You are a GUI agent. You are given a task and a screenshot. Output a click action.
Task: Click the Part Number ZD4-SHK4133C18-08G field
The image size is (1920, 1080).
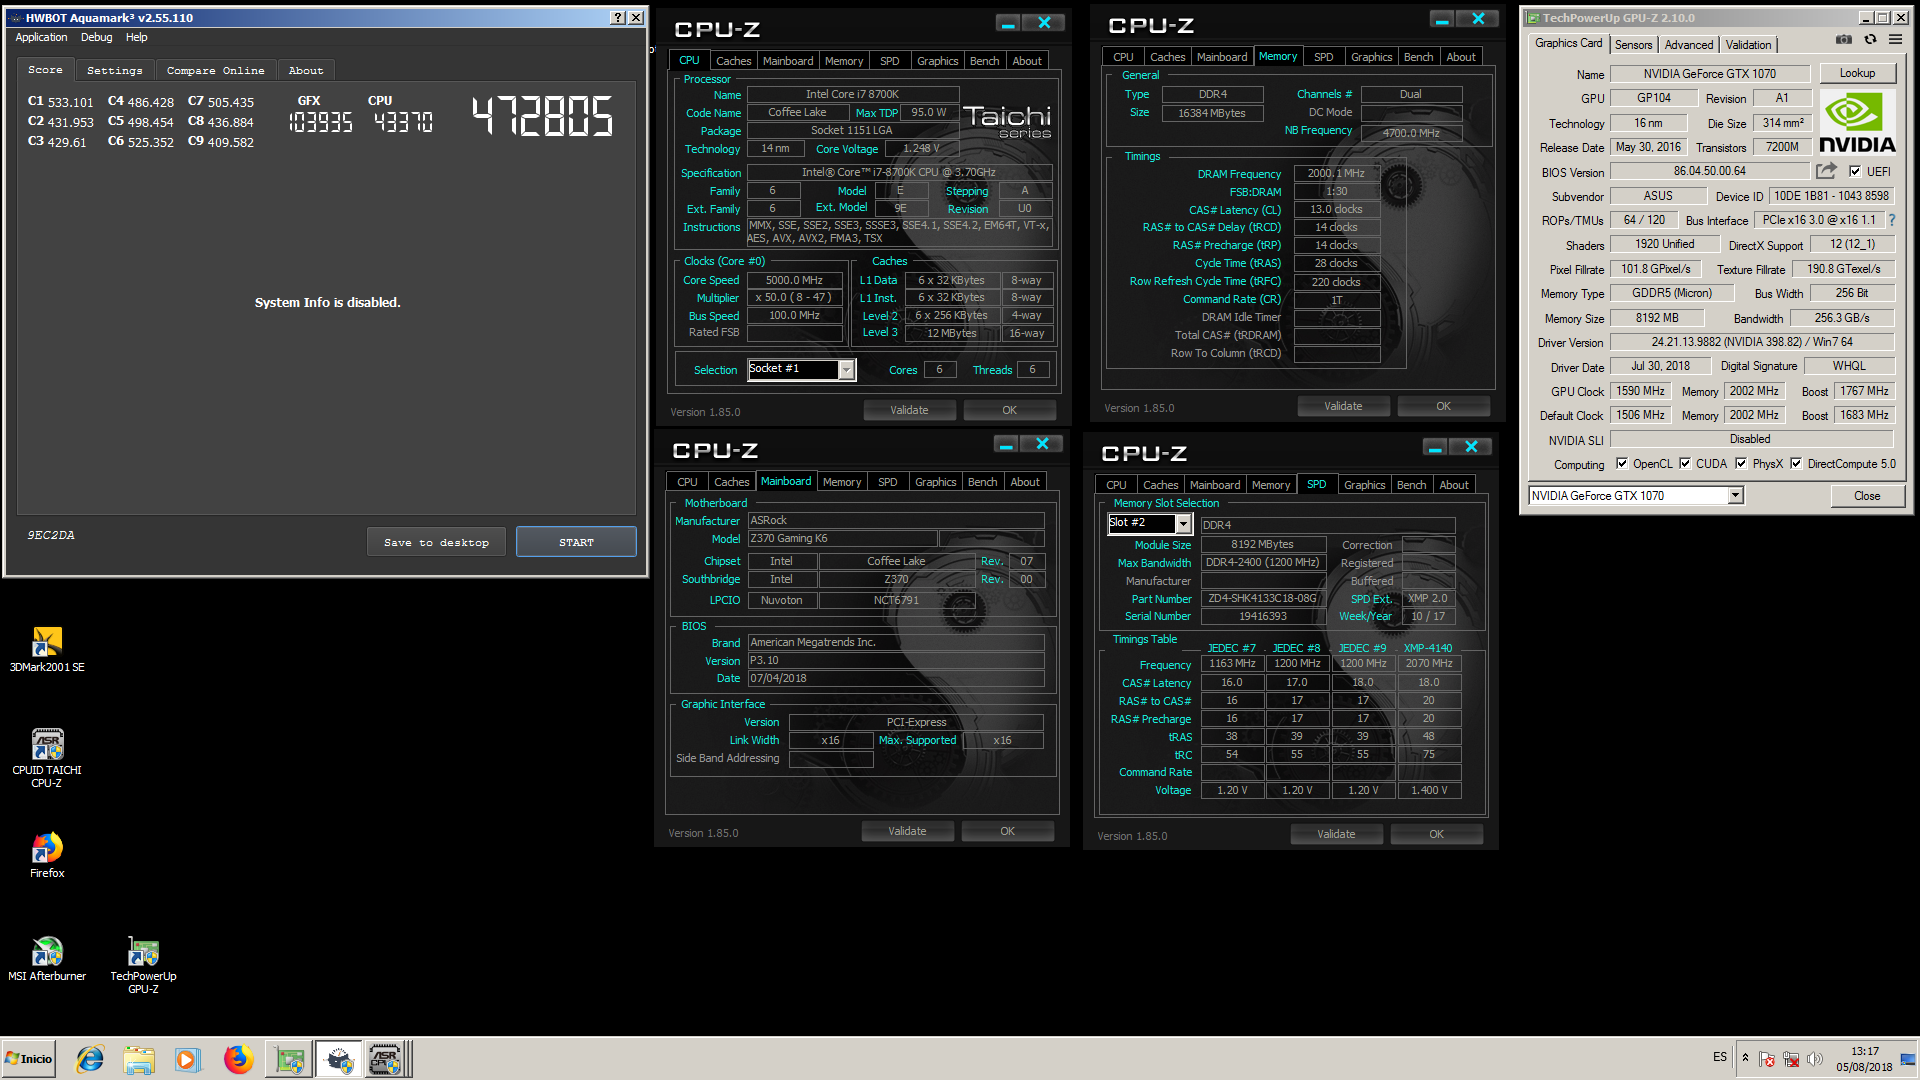click(1262, 599)
